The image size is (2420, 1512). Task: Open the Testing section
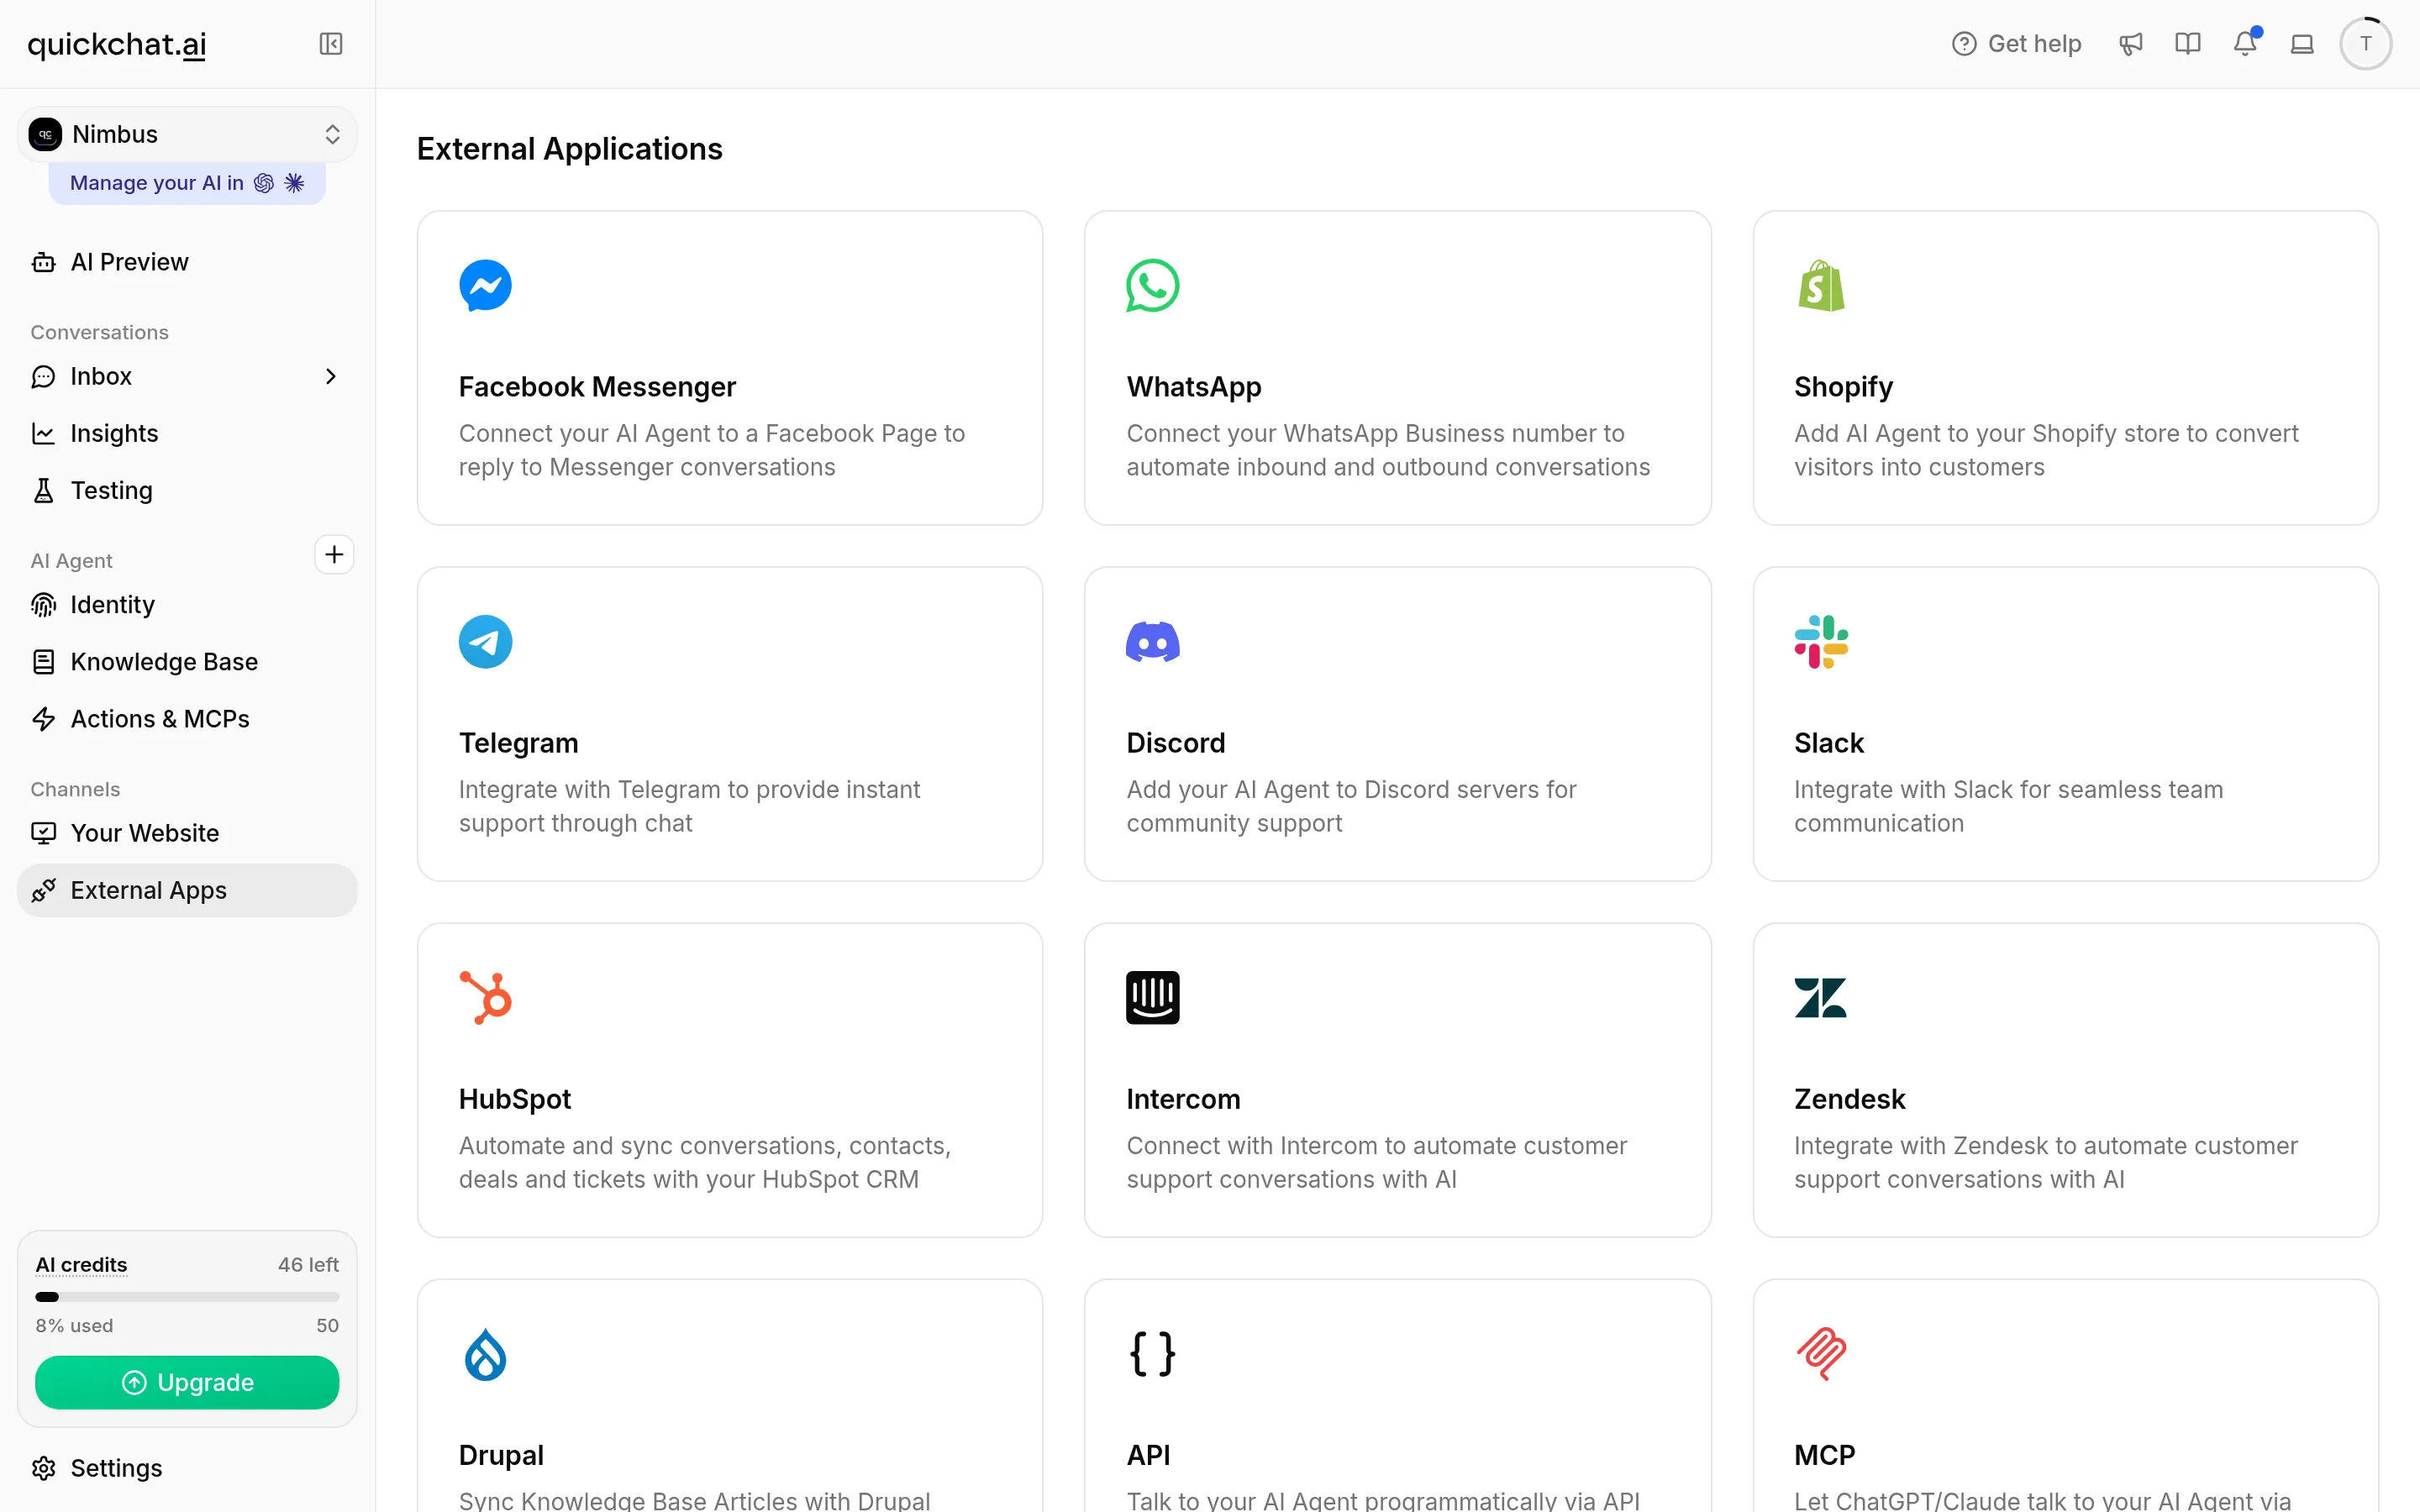(x=187, y=490)
